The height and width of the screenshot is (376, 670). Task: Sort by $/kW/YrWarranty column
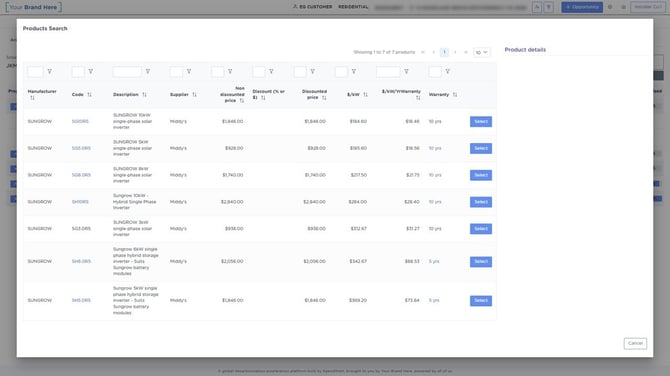(418, 98)
